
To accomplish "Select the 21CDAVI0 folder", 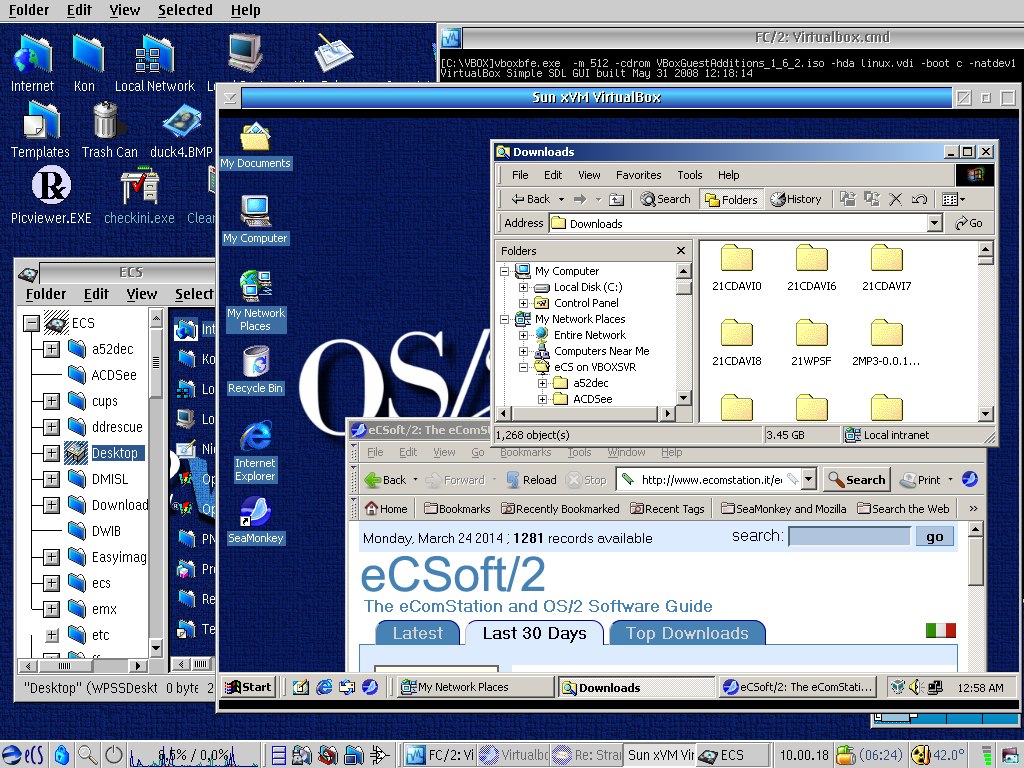I will coord(737,268).
